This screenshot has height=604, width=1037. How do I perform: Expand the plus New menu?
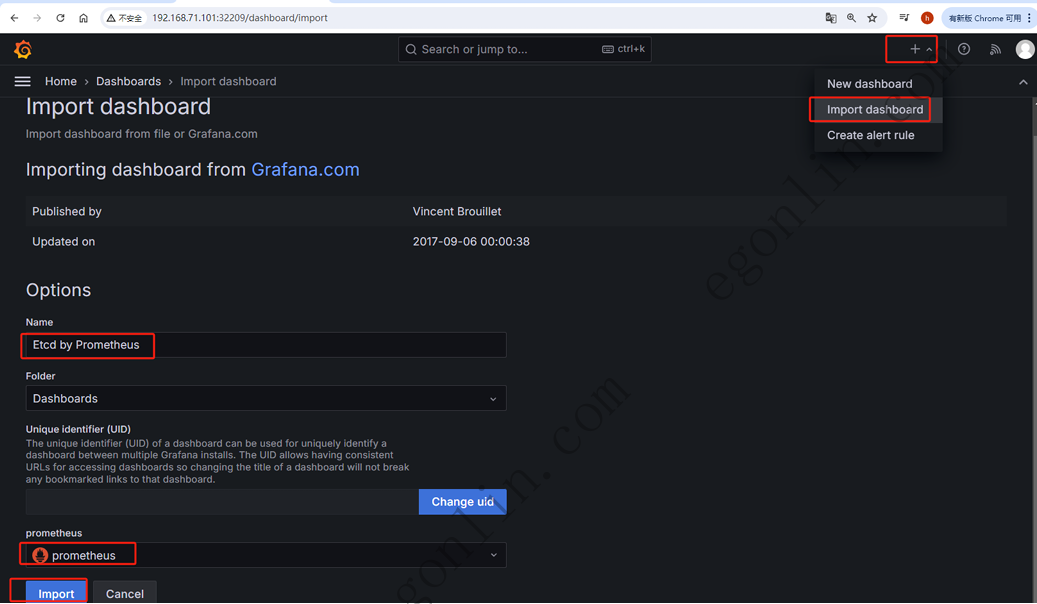[920, 49]
